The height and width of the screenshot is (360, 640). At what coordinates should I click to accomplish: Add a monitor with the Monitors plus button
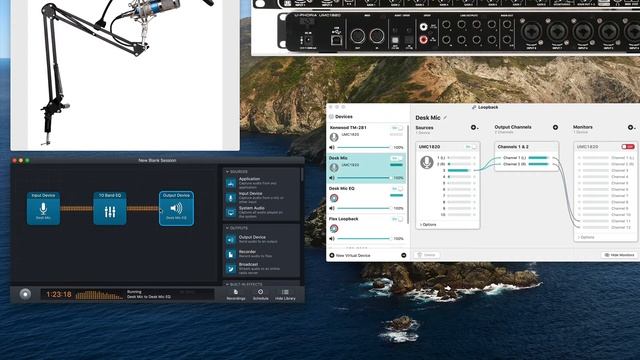[631, 127]
